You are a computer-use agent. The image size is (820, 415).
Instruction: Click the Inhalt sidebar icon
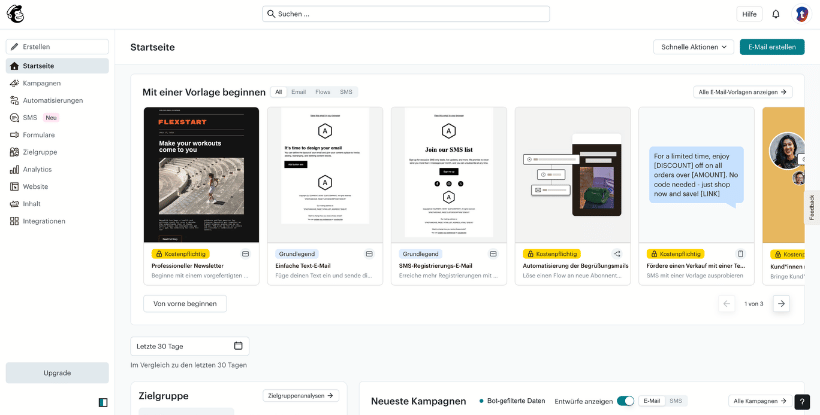(x=15, y=204)
